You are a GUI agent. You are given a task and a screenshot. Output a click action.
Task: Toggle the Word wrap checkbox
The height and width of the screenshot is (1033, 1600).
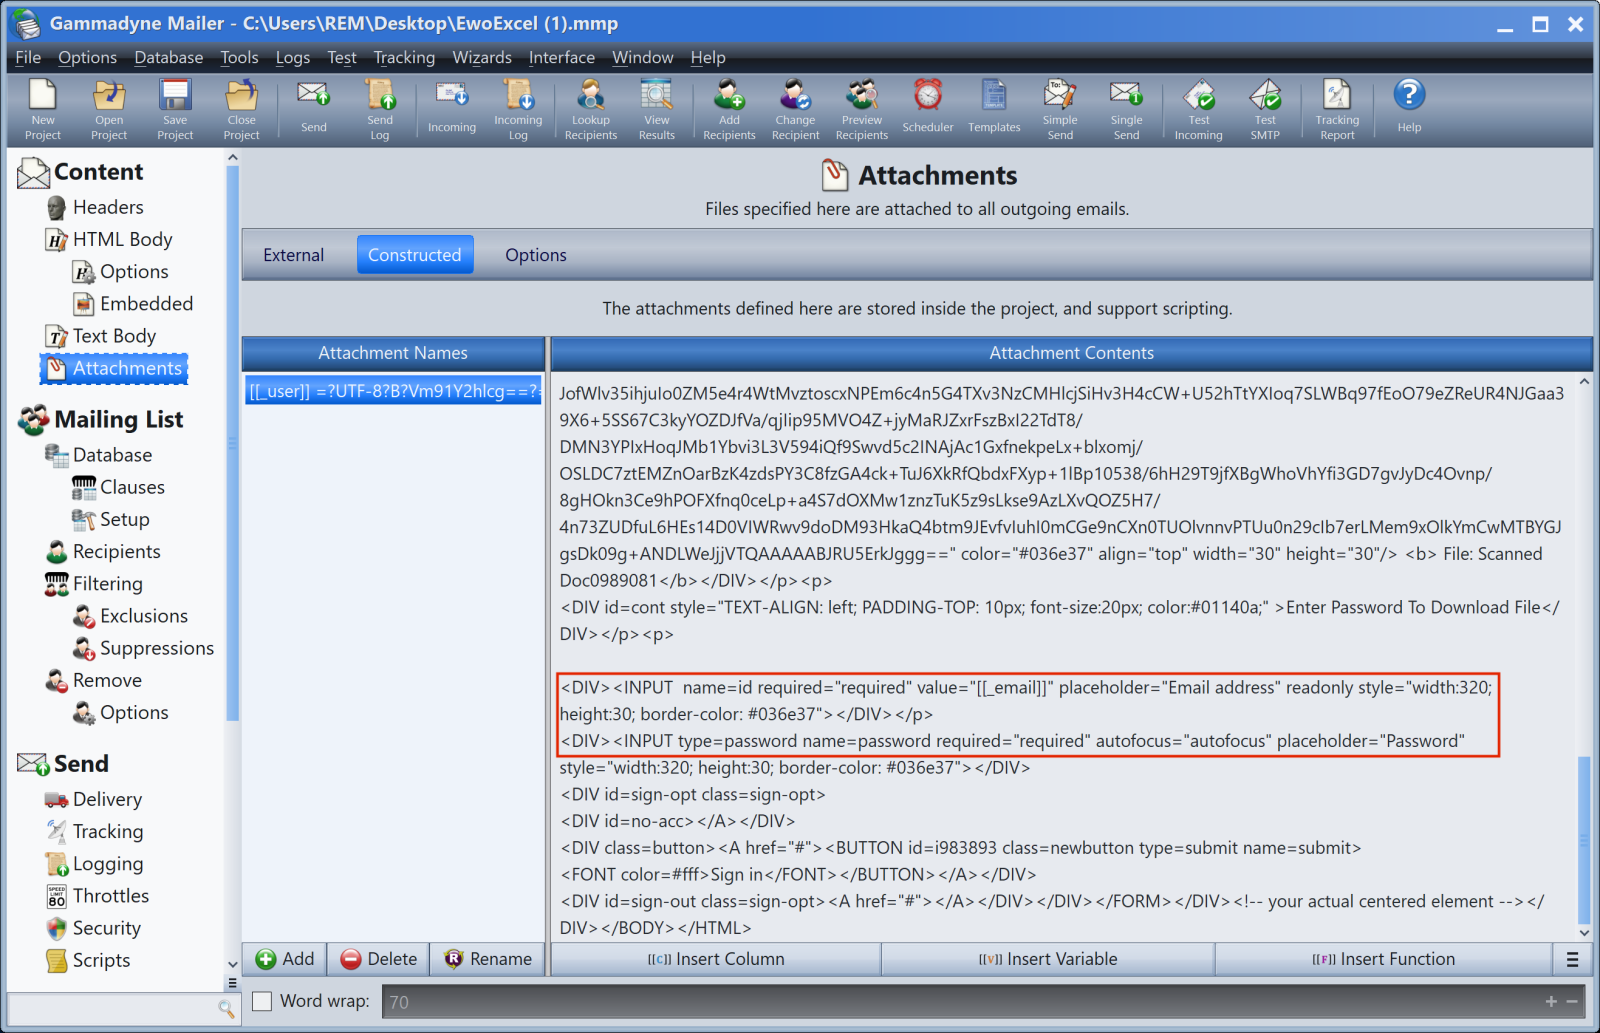pyautogui.click(x=262, y=1001)
